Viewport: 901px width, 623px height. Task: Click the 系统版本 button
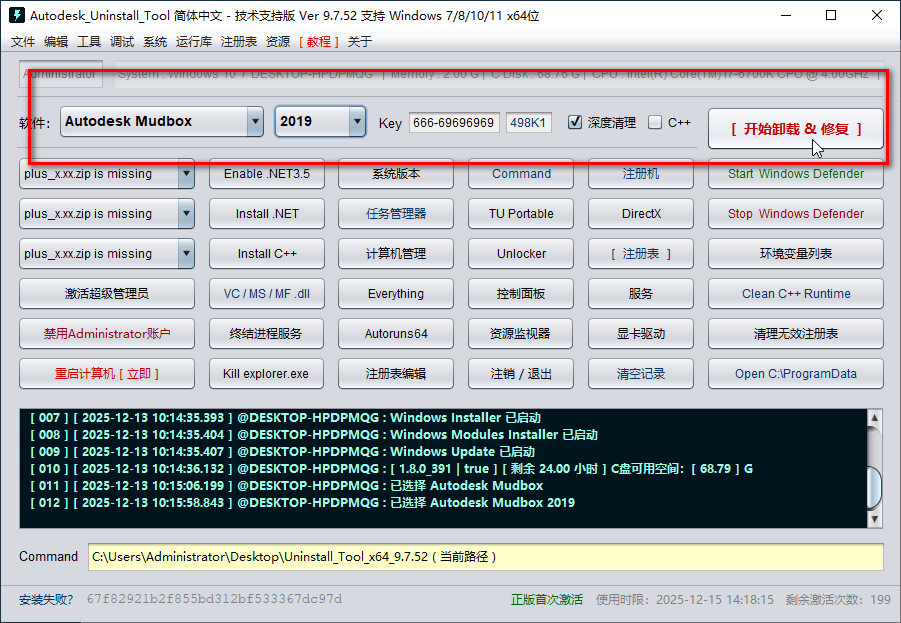396,174
